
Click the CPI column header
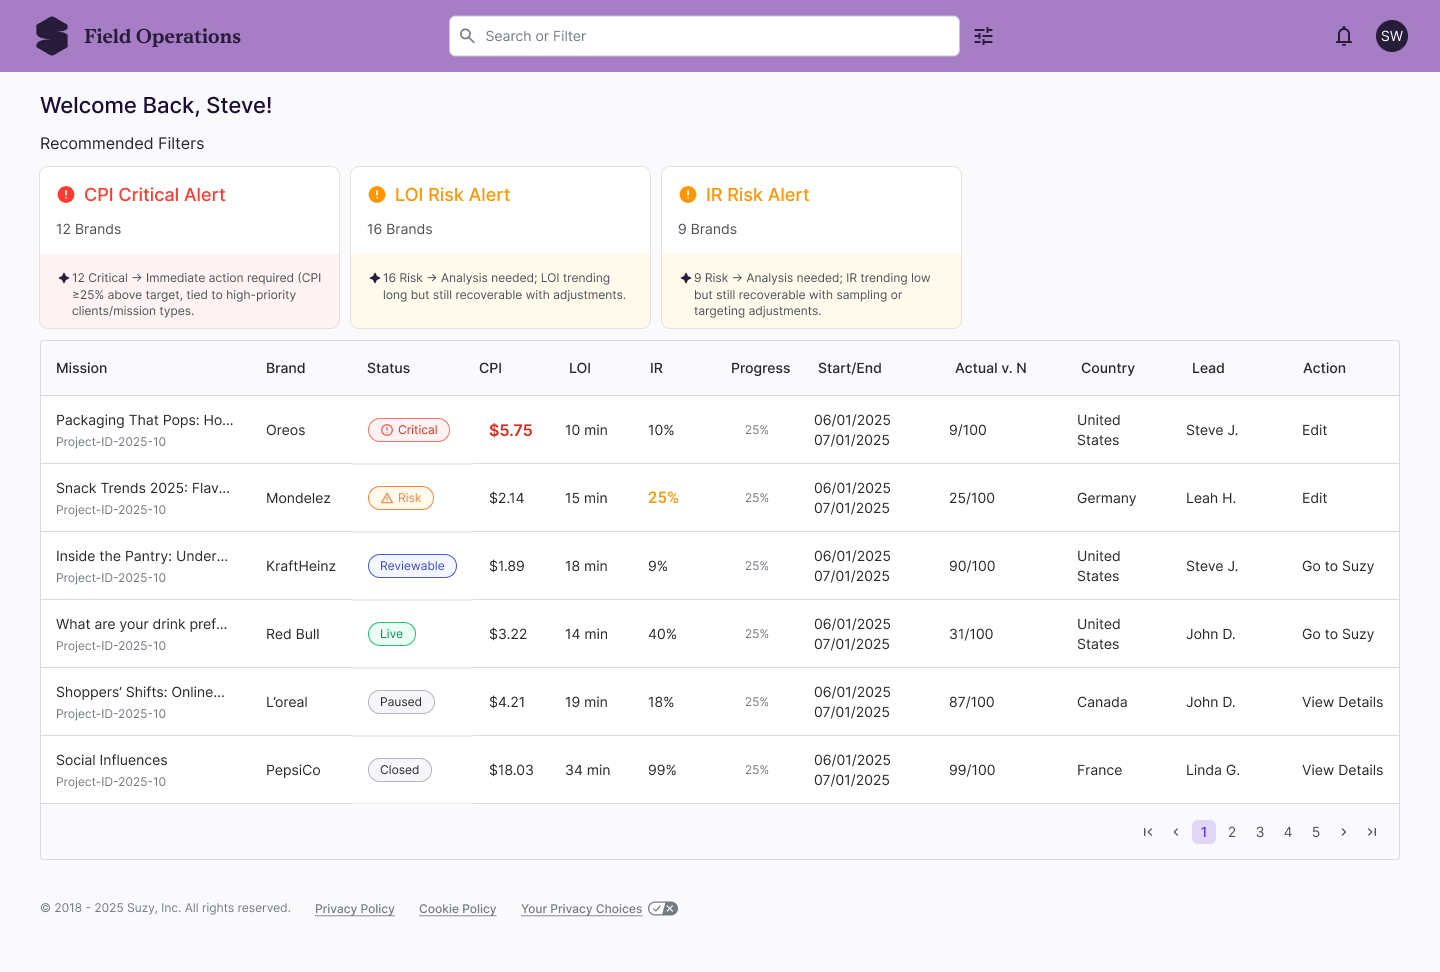tap(490, 368)
